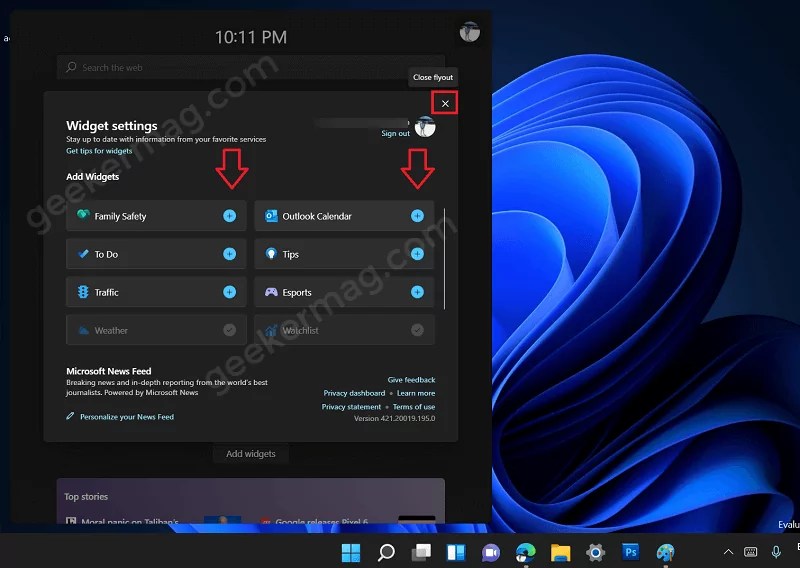800x568 pixels.
Task: Click the Watchlist widget checkmark
Action: (x=417, y=330)
